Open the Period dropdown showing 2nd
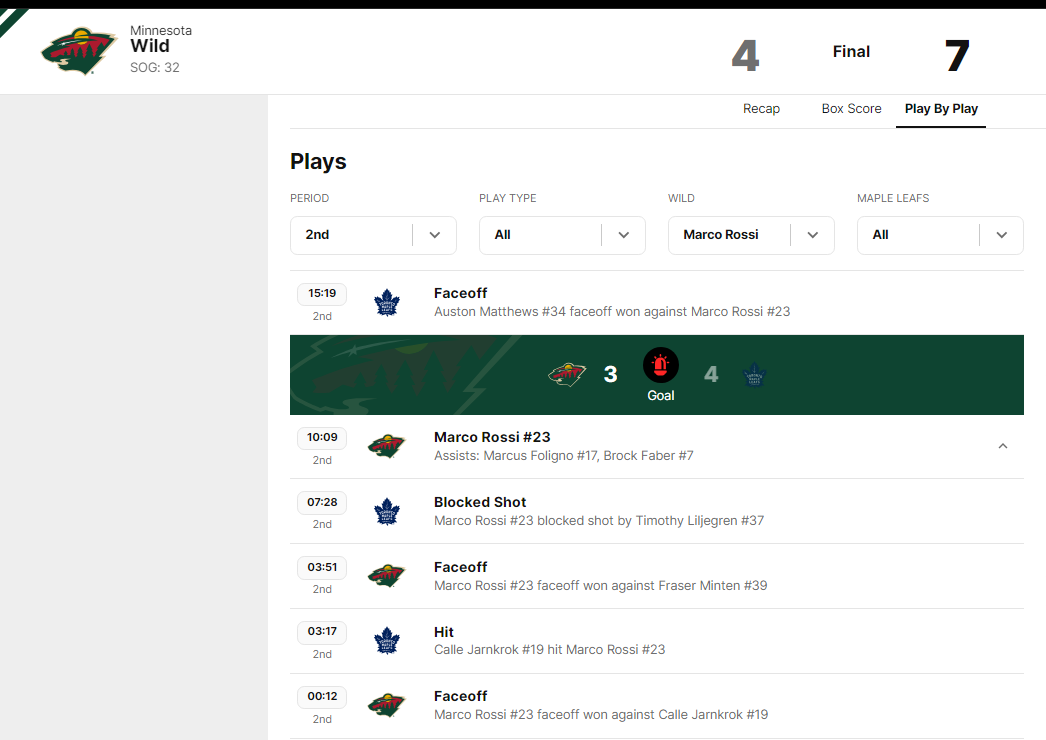 373,235
